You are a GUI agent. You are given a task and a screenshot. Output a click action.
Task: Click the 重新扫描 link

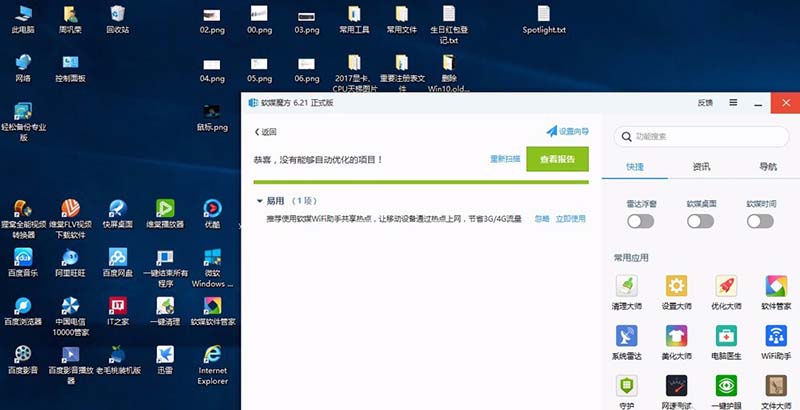(505, 159)
